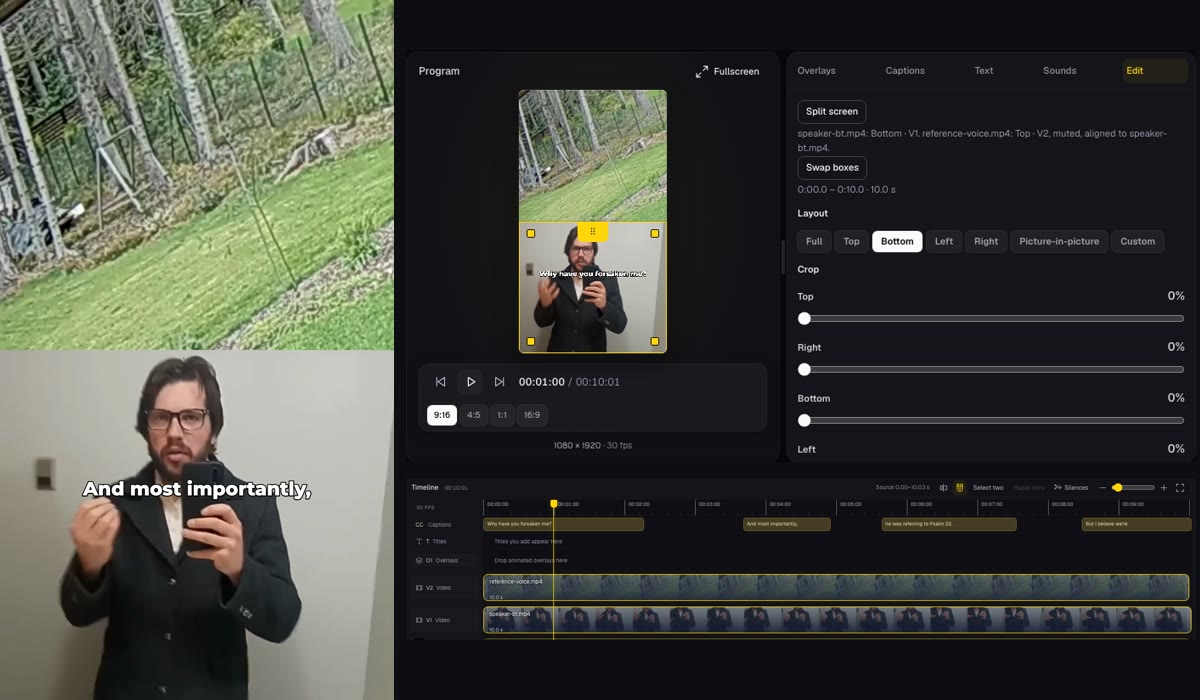Open the Overlays tab
Viewport: 1200px width, 700px height.
[816, 71]
